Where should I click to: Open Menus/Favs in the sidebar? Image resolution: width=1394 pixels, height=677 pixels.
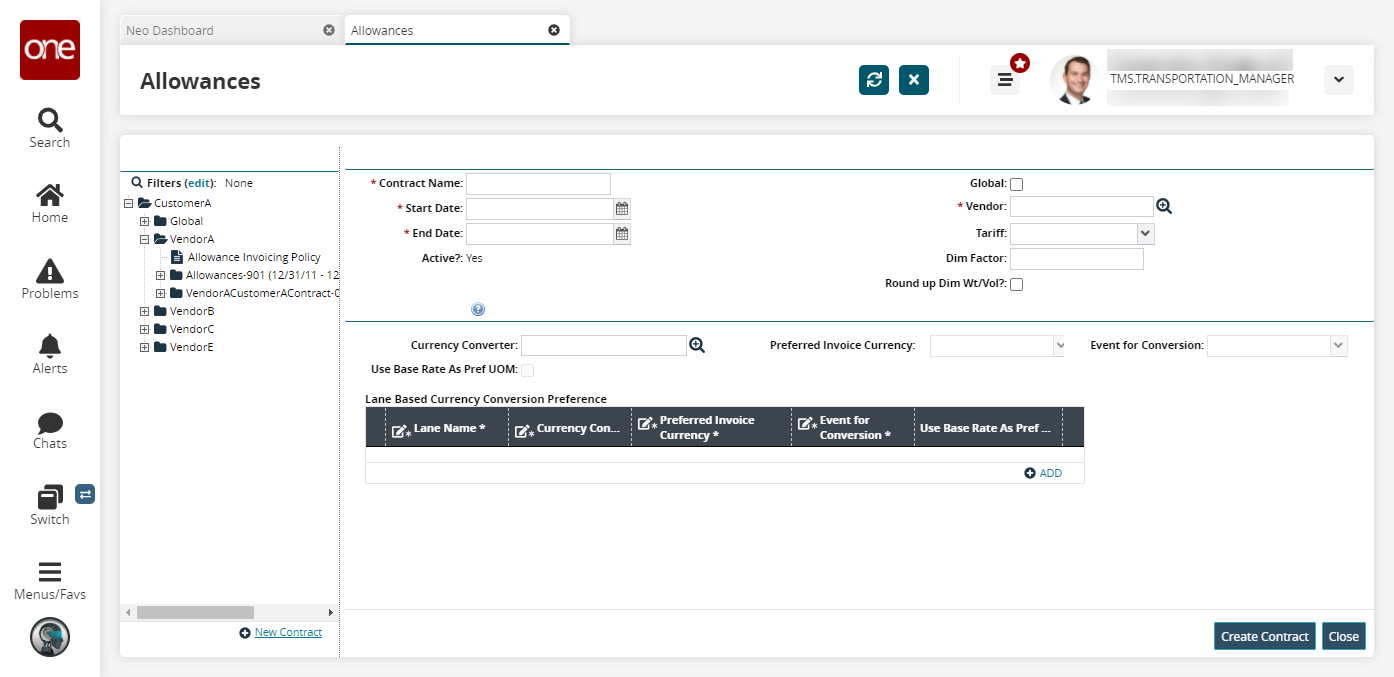[x=49, y=580]
